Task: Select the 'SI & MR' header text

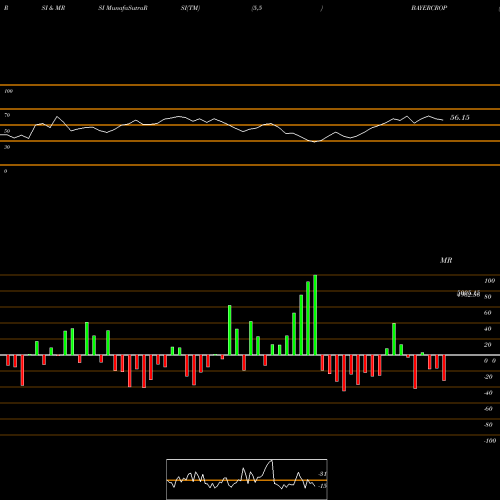Action: tap(53, 8)
